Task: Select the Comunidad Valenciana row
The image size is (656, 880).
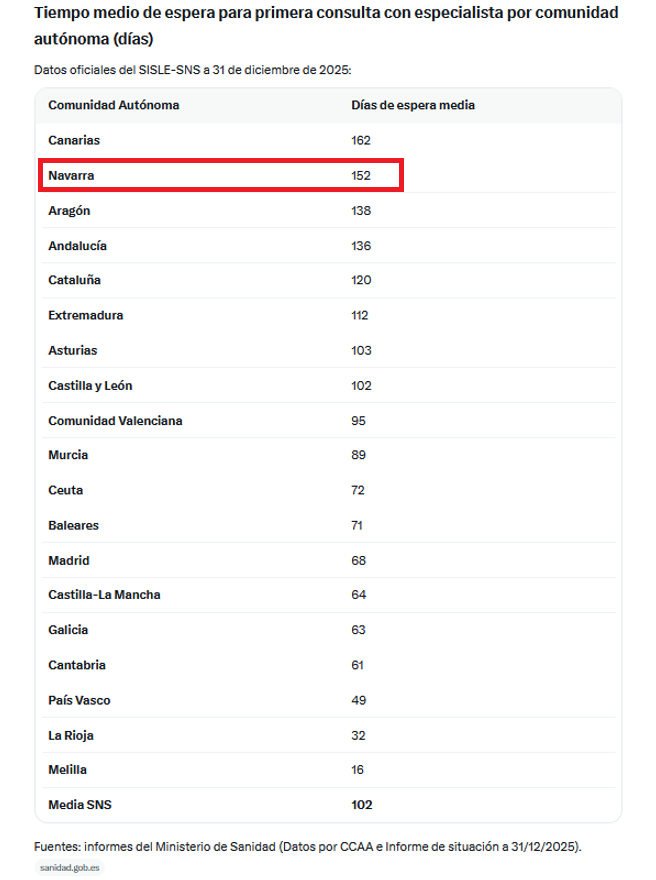Action: point(329,420)
